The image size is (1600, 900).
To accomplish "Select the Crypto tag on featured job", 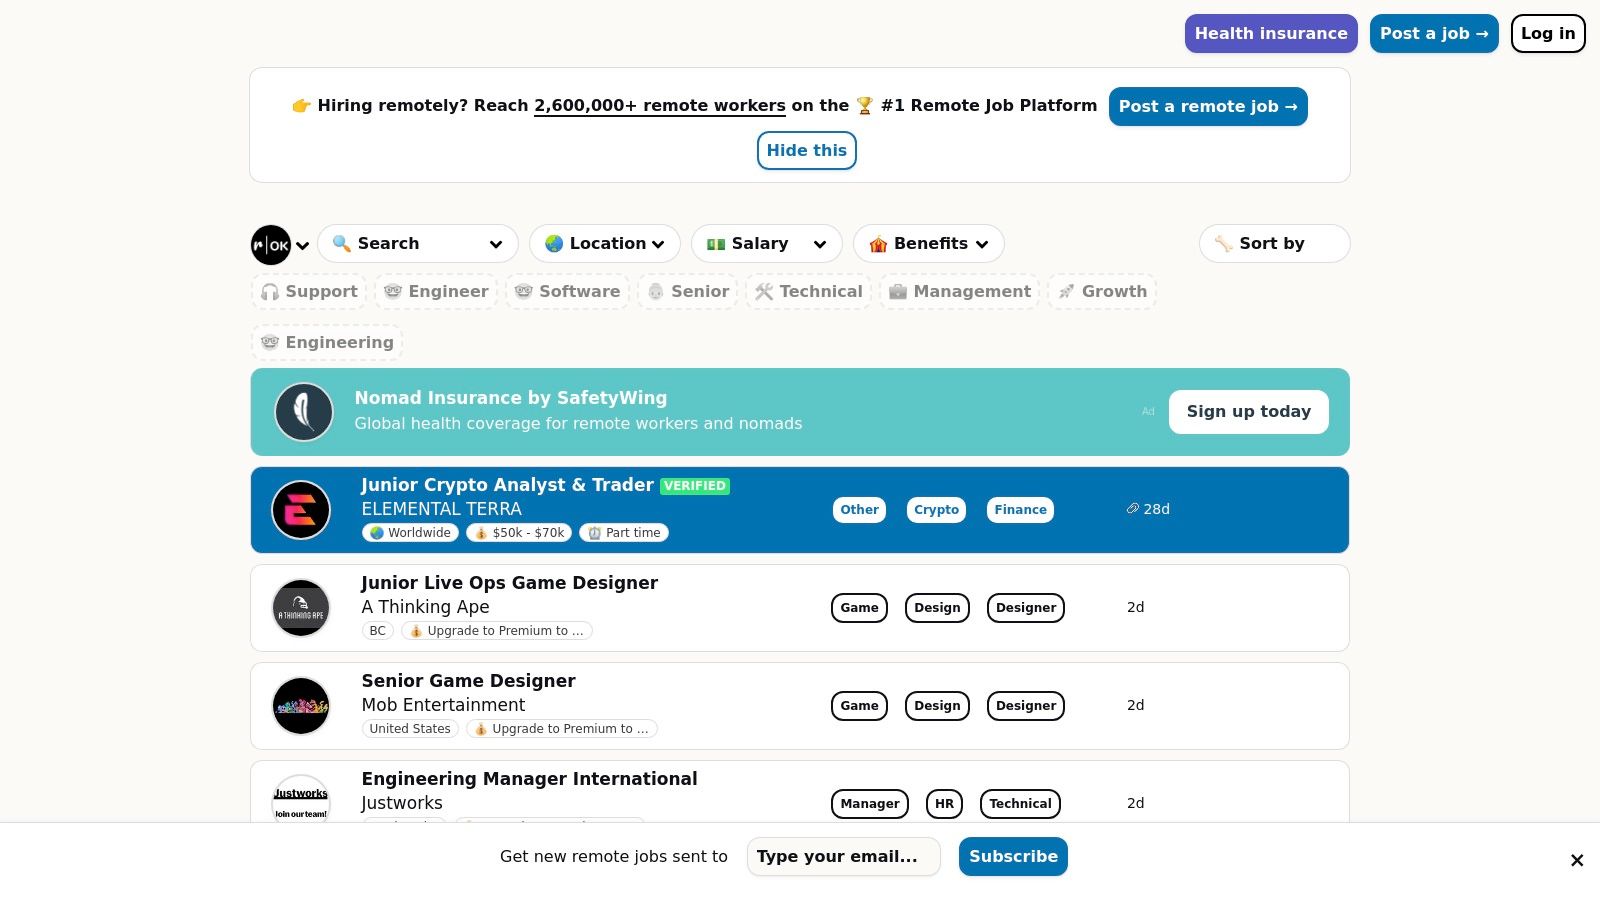I will 936,510.
